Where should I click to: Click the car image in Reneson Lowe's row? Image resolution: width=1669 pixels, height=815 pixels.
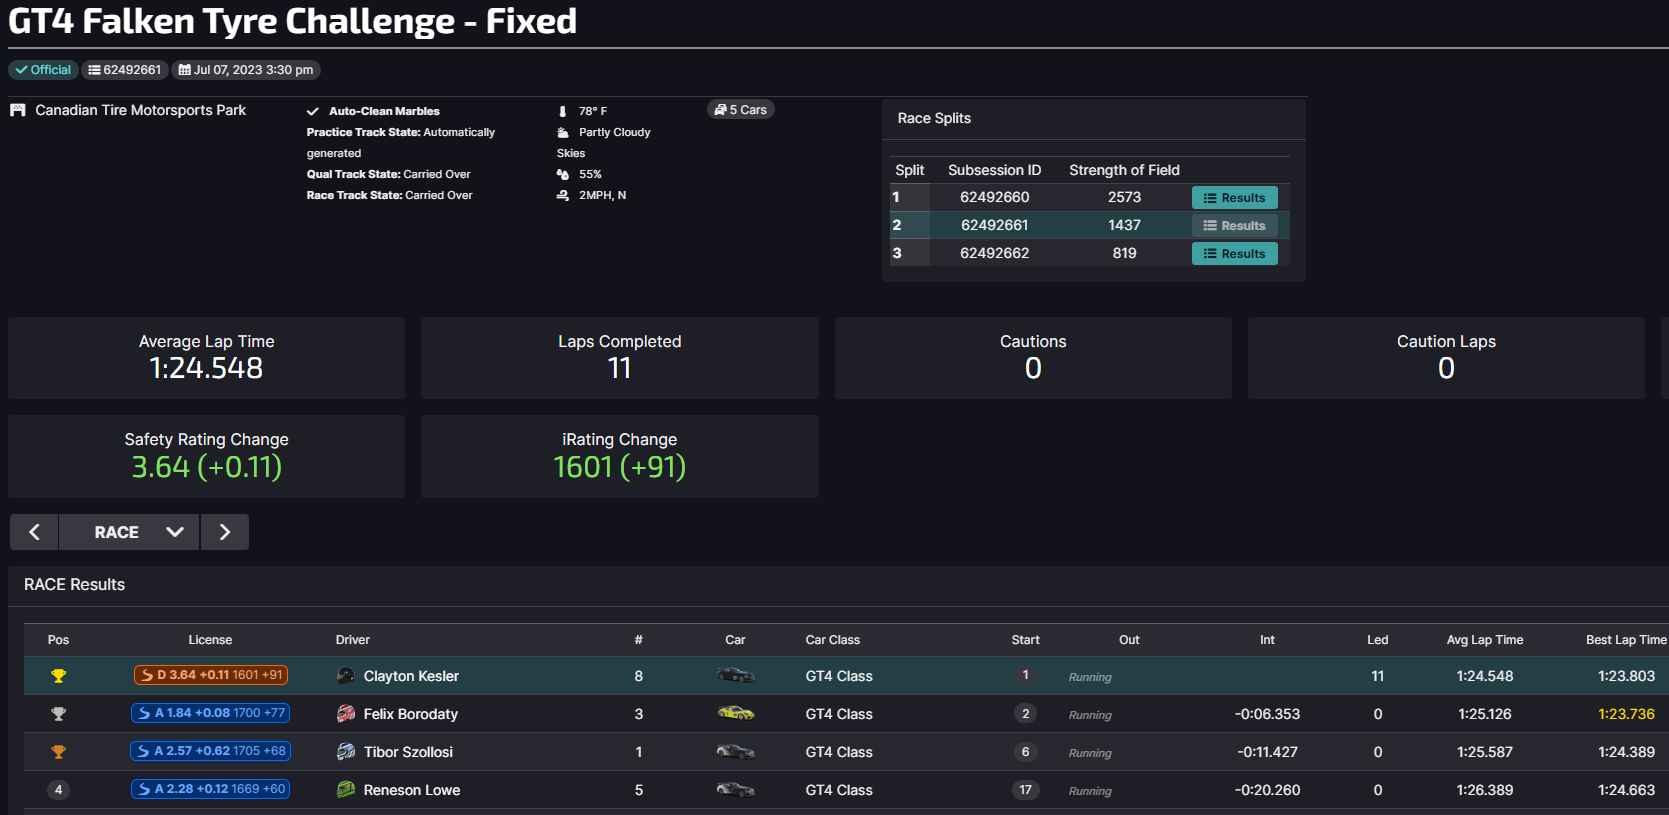coord(735,790)
